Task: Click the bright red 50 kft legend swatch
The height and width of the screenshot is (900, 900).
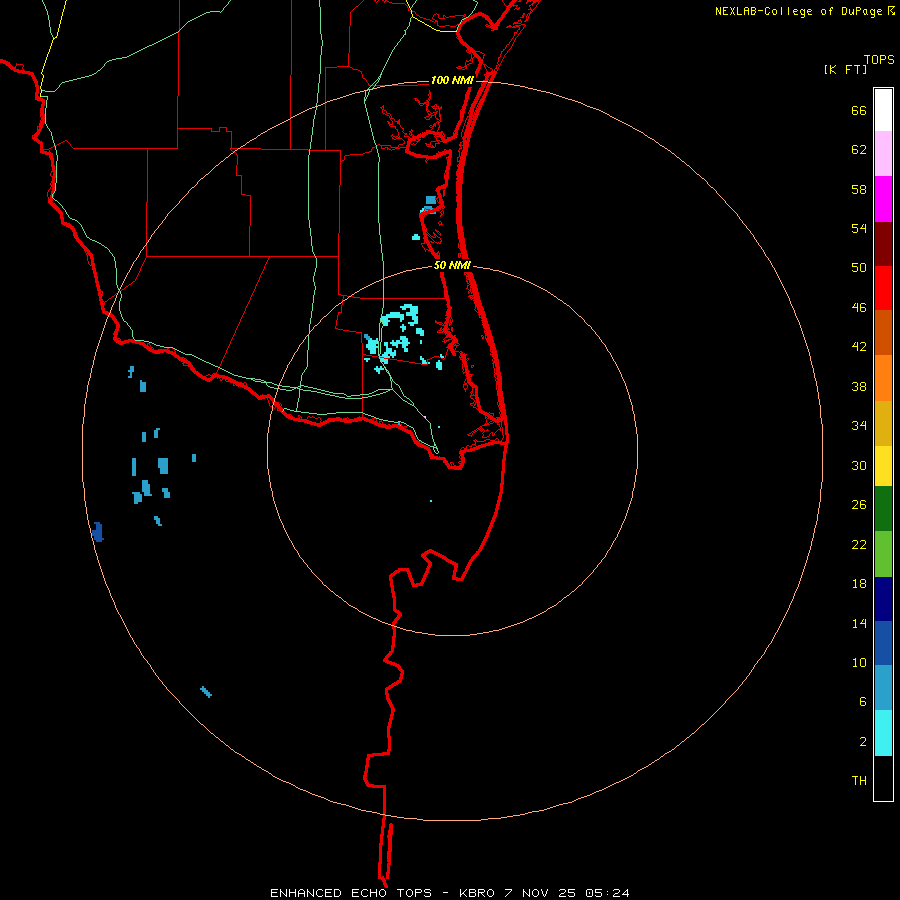Action: (883, 288)
